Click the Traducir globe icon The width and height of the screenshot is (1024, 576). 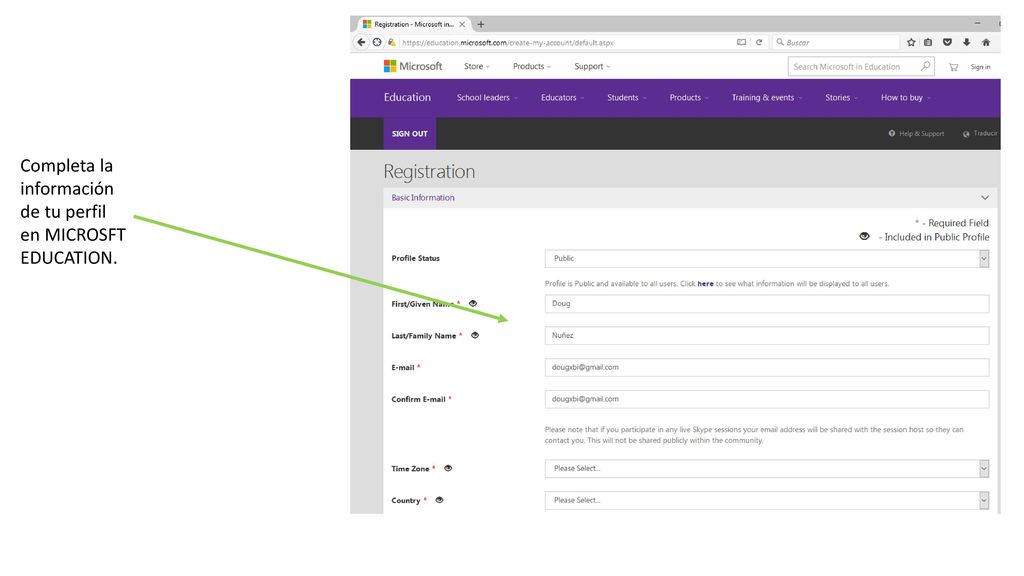tap(966, 134)
